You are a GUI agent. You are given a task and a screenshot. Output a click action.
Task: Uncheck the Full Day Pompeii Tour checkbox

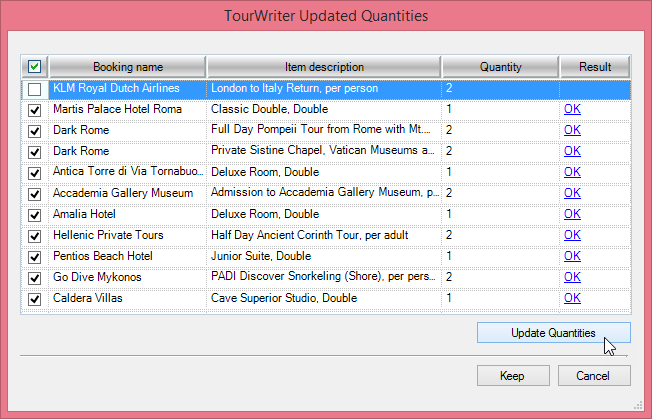tap(34, 131)
